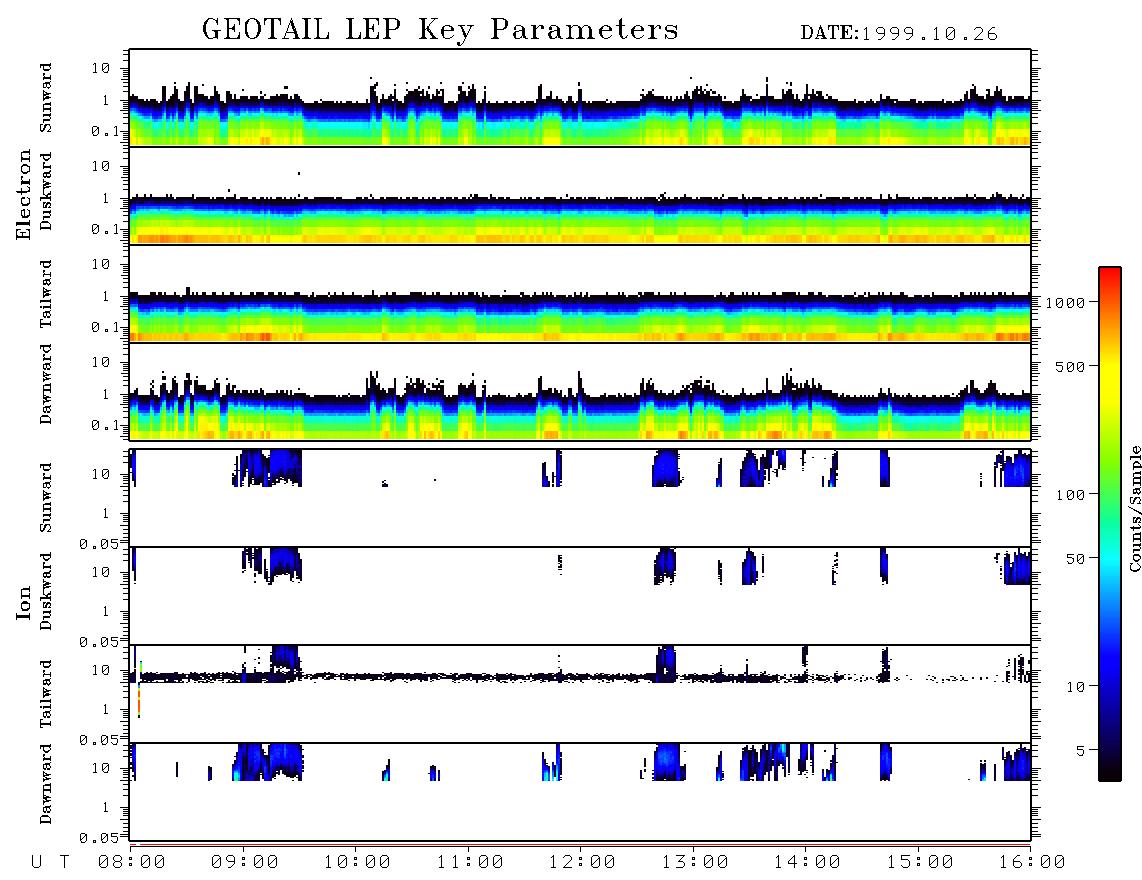Click the time axis label '10:00'
This screenshot has height=880, width=1142.
(357, 862)
